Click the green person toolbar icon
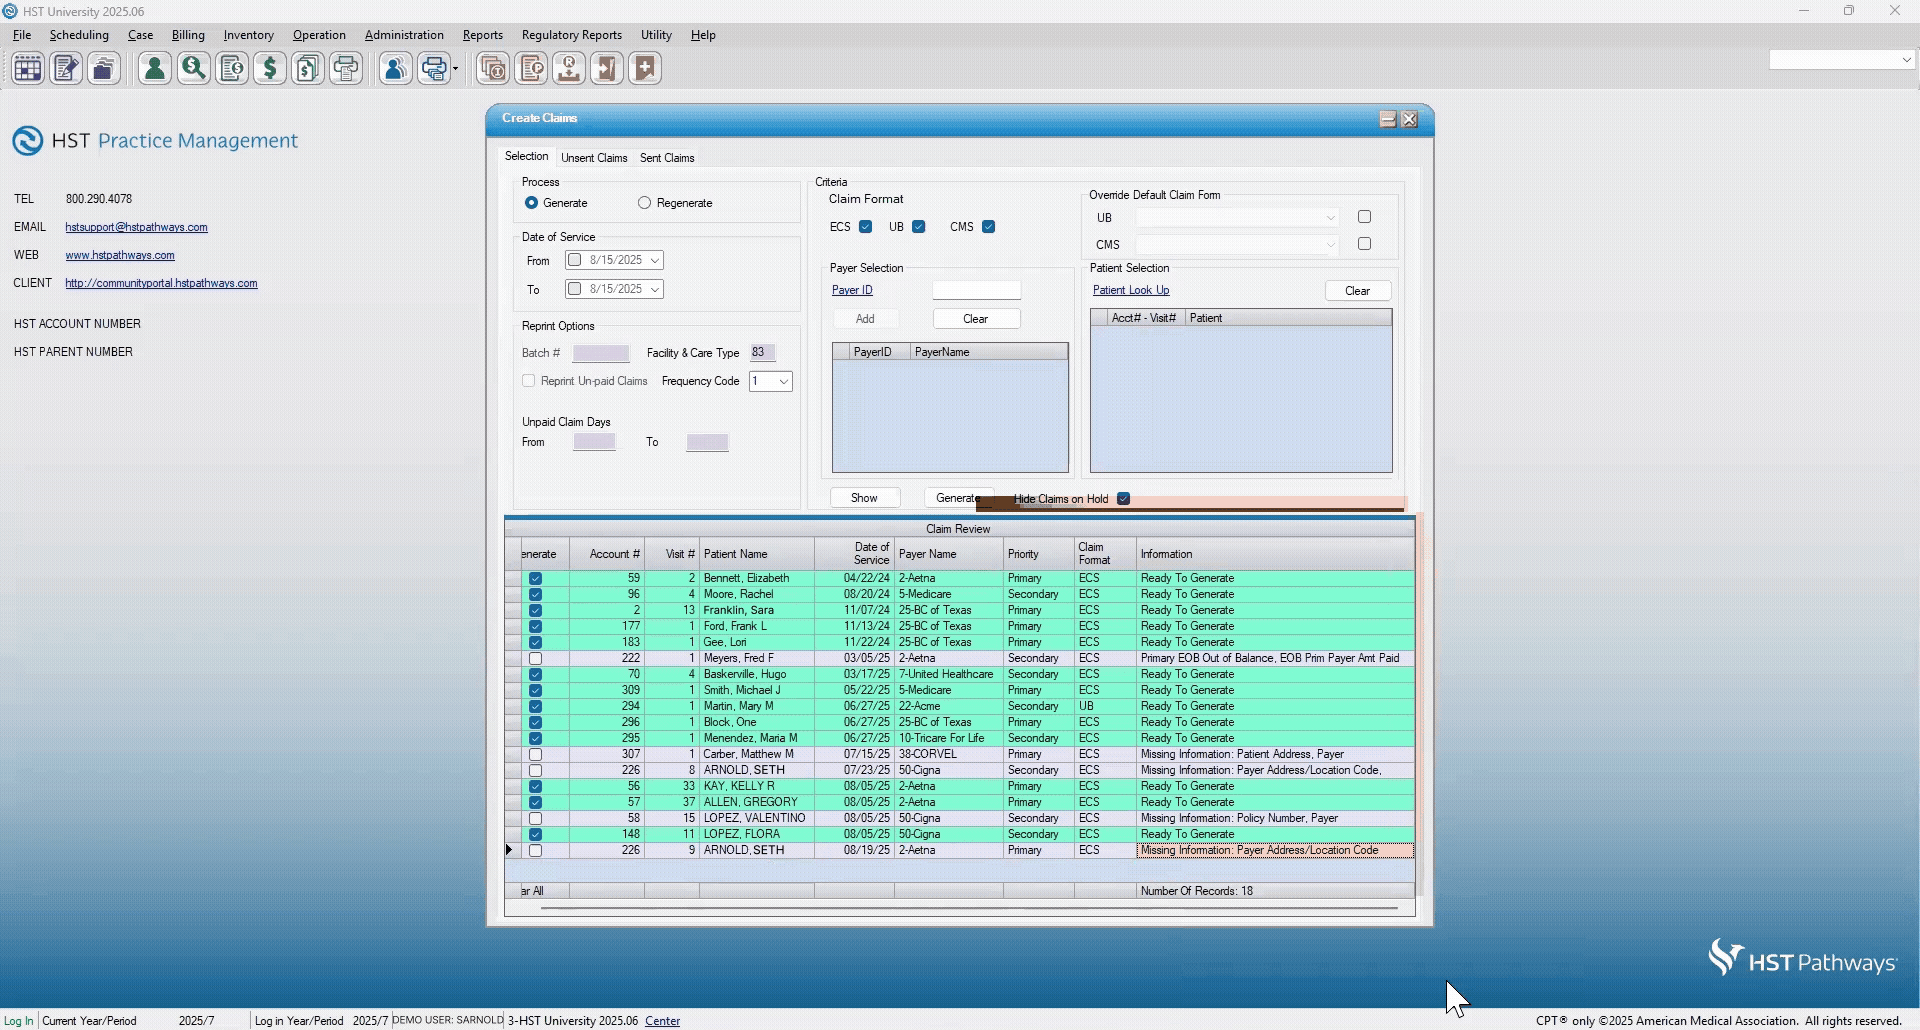 point(155,69)
